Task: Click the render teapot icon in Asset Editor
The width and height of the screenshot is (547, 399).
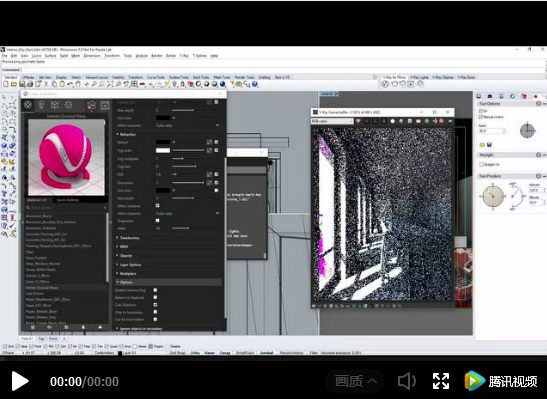Action: [x=91, y=105]
